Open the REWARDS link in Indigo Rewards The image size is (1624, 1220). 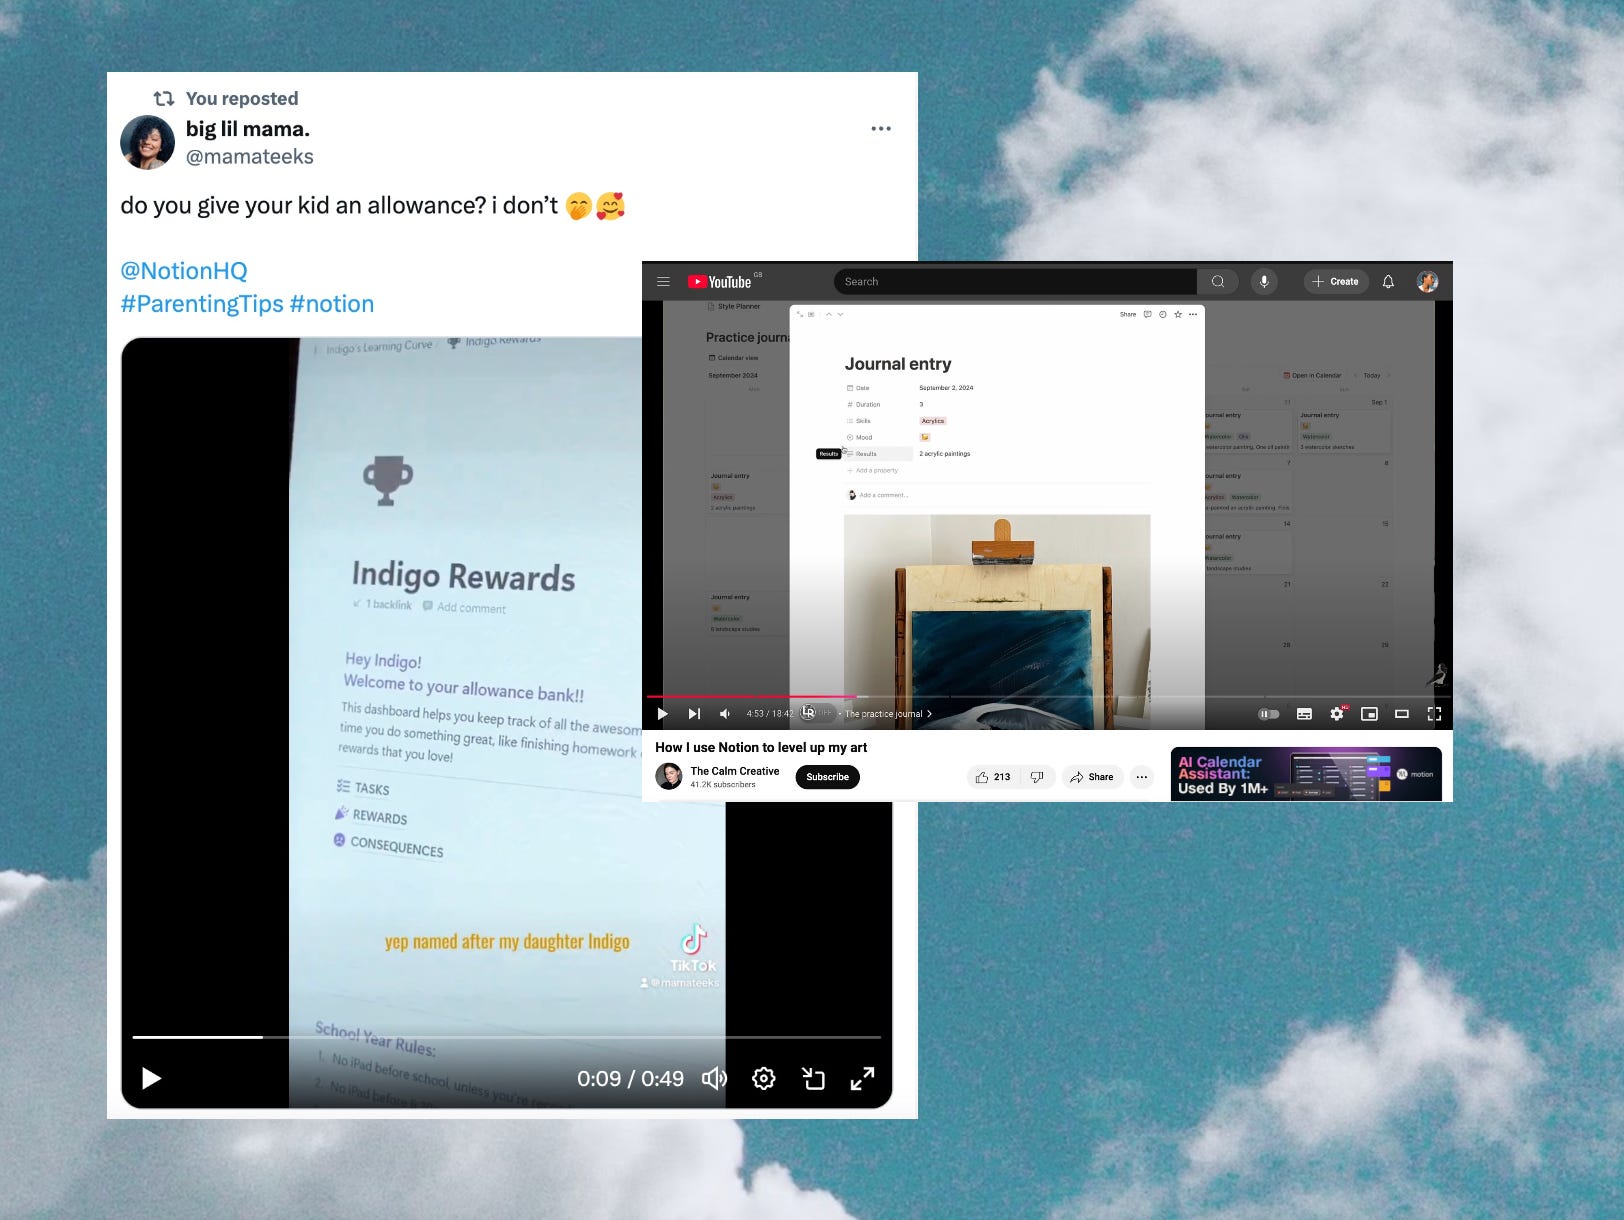(x=371, y=816)
